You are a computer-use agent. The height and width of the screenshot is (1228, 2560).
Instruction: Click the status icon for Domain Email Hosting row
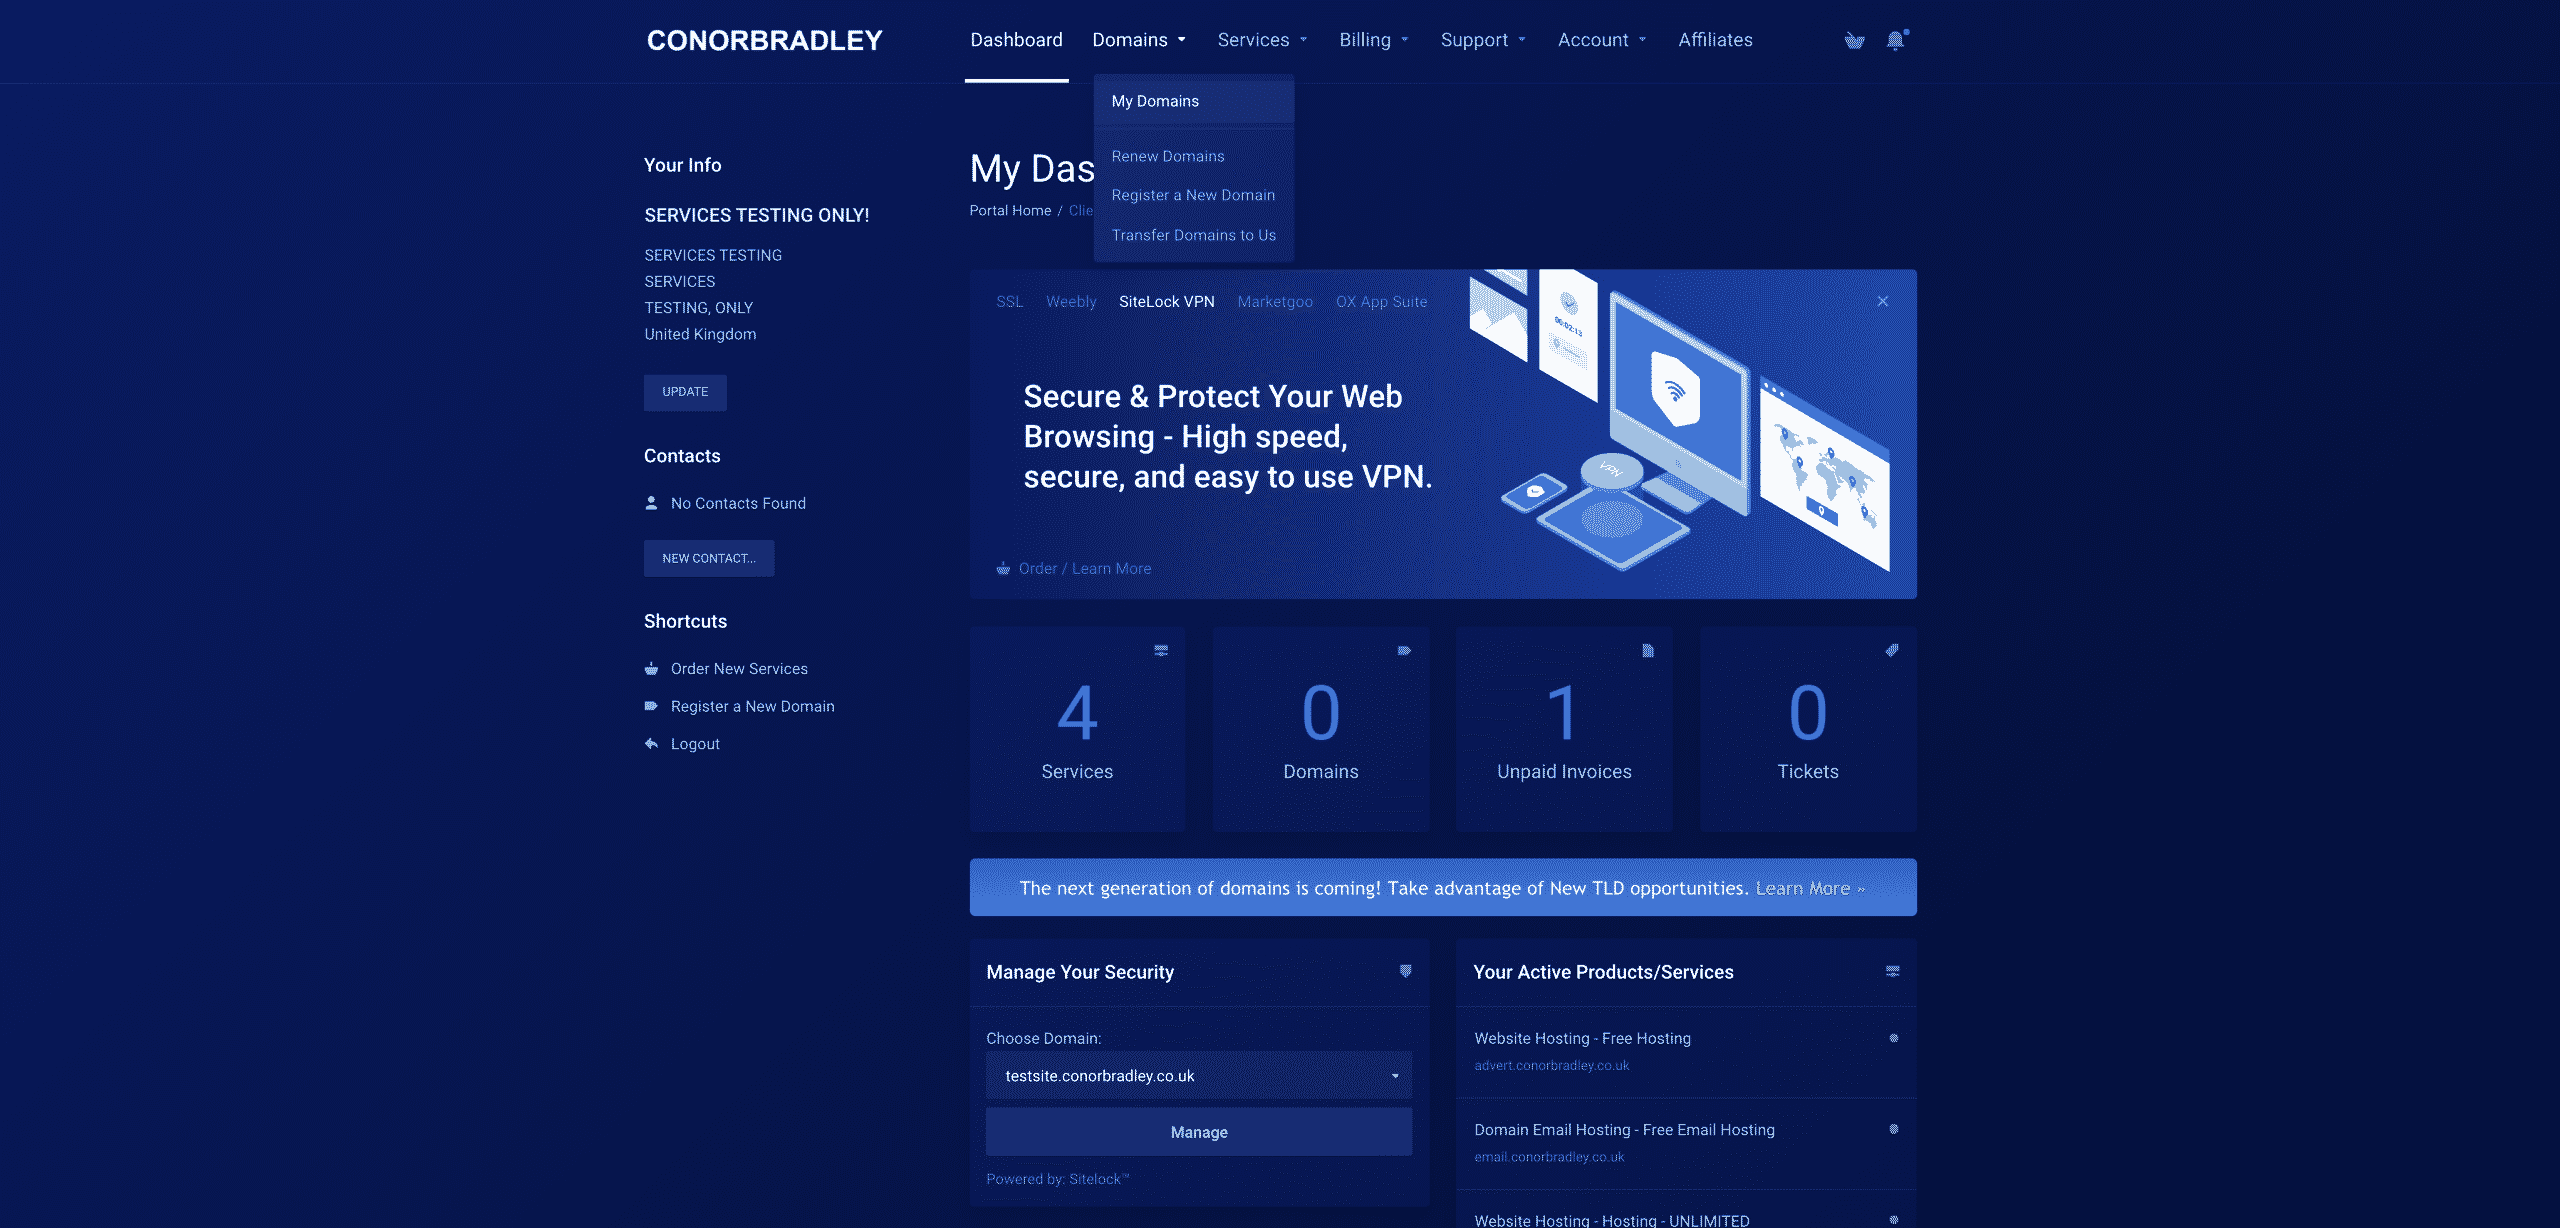coord(1893,1129)
